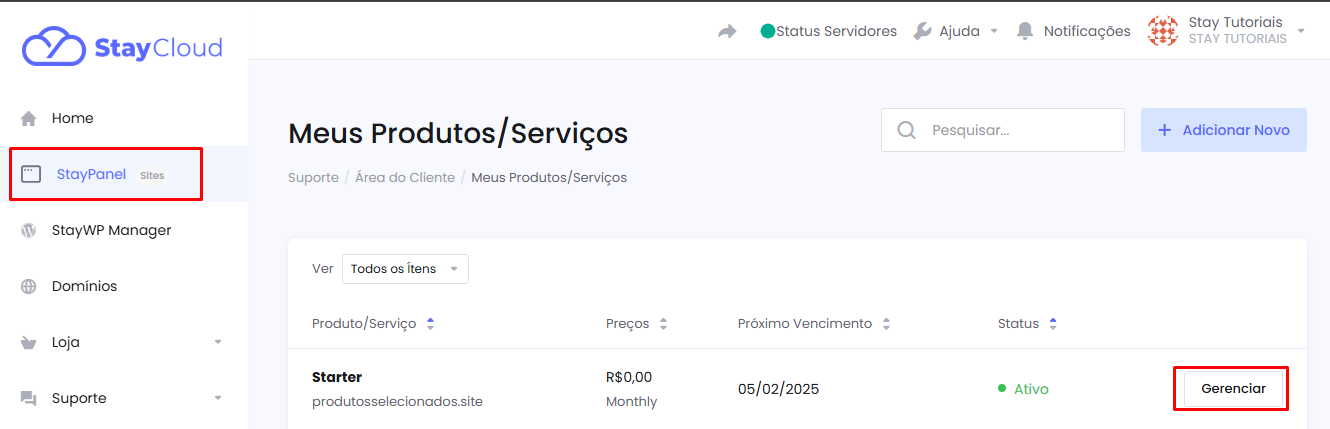1330x429 pixels.
Task: Open the Todos os Ítens dropdown
Action: (405, 269)
